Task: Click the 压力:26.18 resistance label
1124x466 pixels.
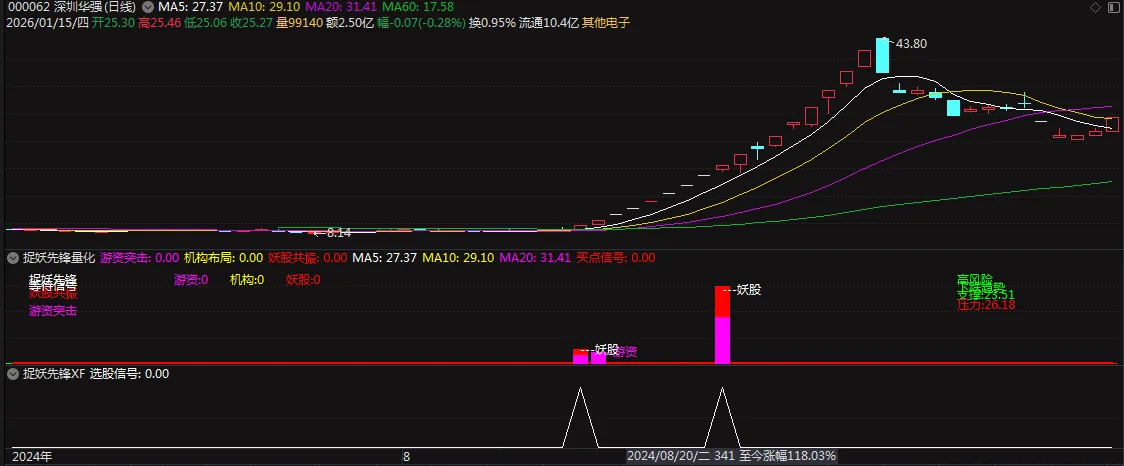Action: coord(986,305)
